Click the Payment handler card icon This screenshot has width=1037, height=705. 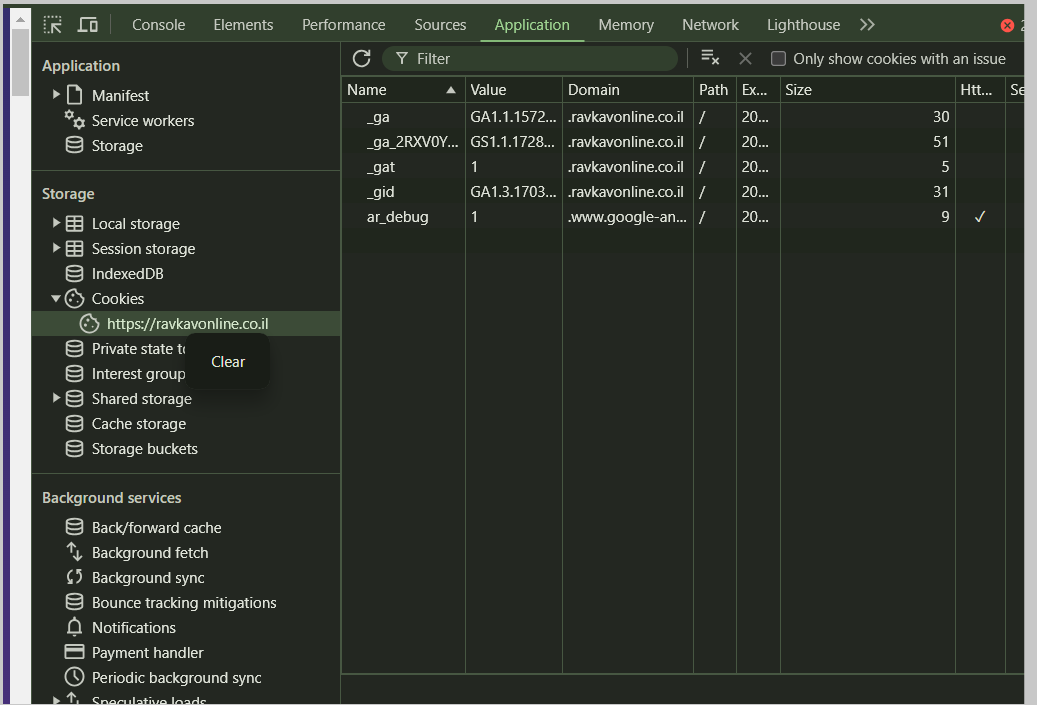[x=74, y=653]
